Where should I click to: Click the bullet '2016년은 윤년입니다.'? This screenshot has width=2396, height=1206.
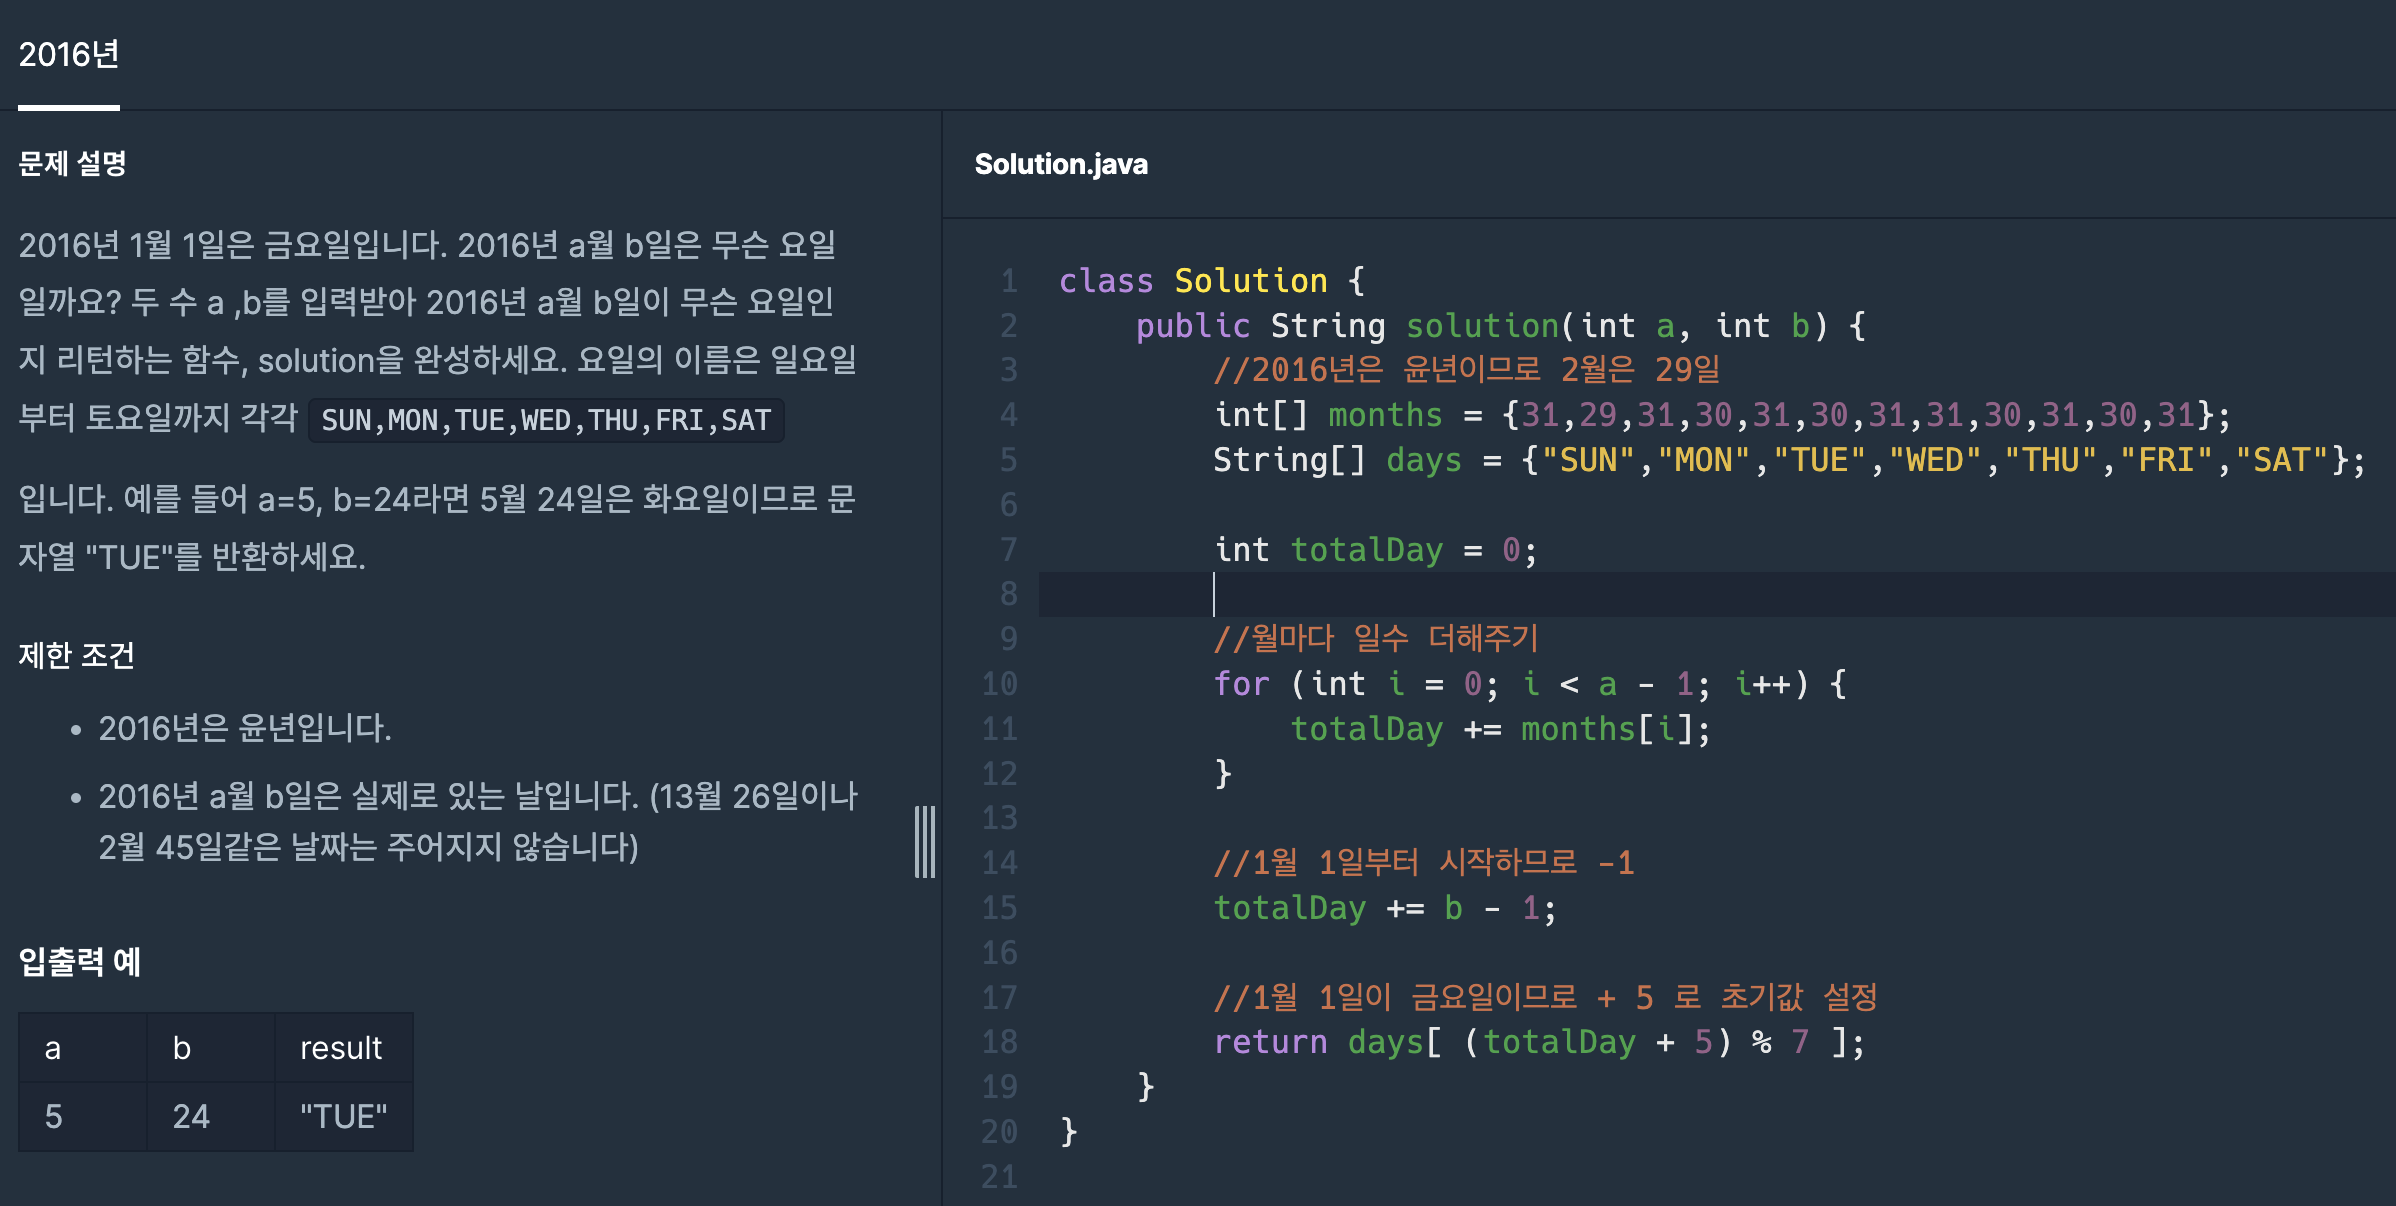[245, 728]
